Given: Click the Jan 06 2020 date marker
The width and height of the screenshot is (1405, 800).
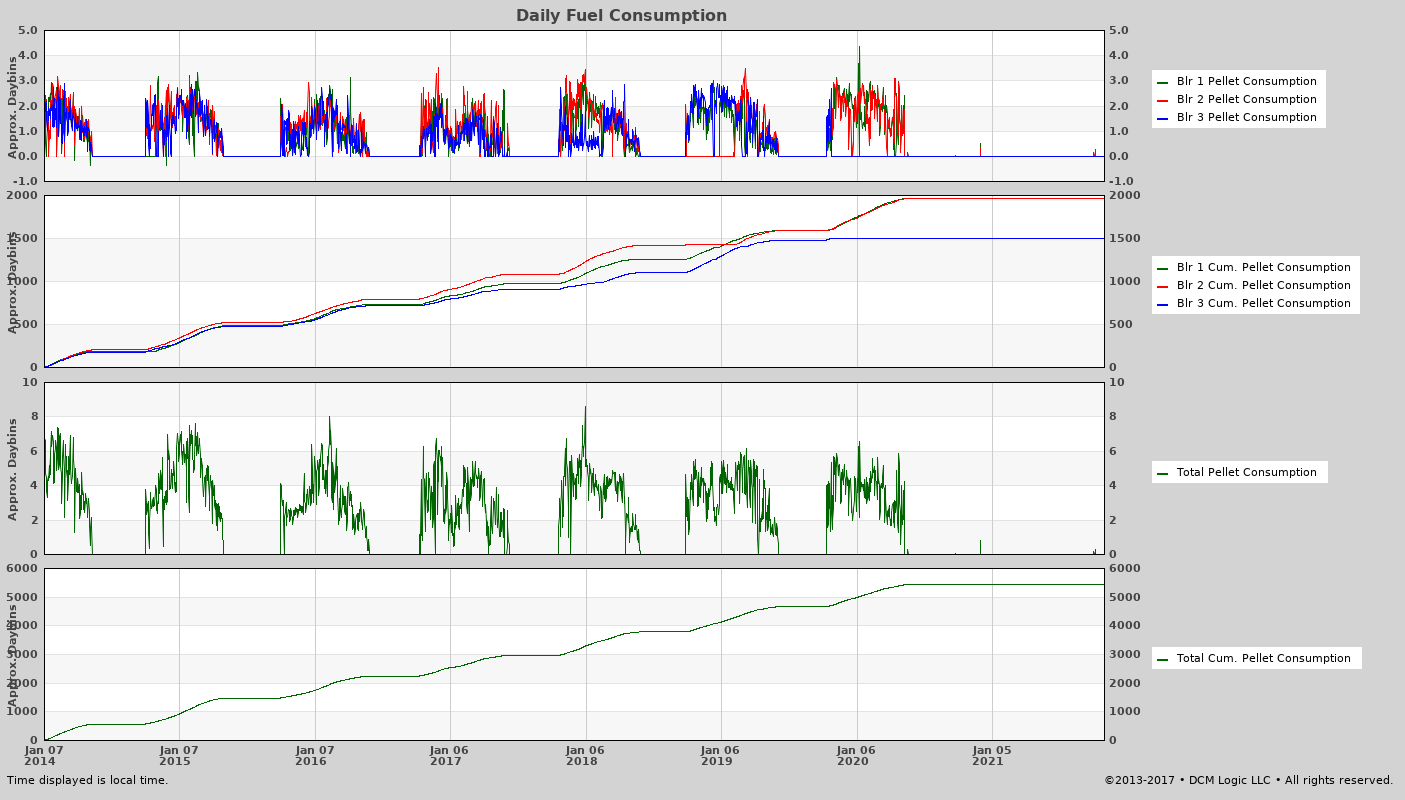Looking at the screenshot, I should [x=857, y=755].
